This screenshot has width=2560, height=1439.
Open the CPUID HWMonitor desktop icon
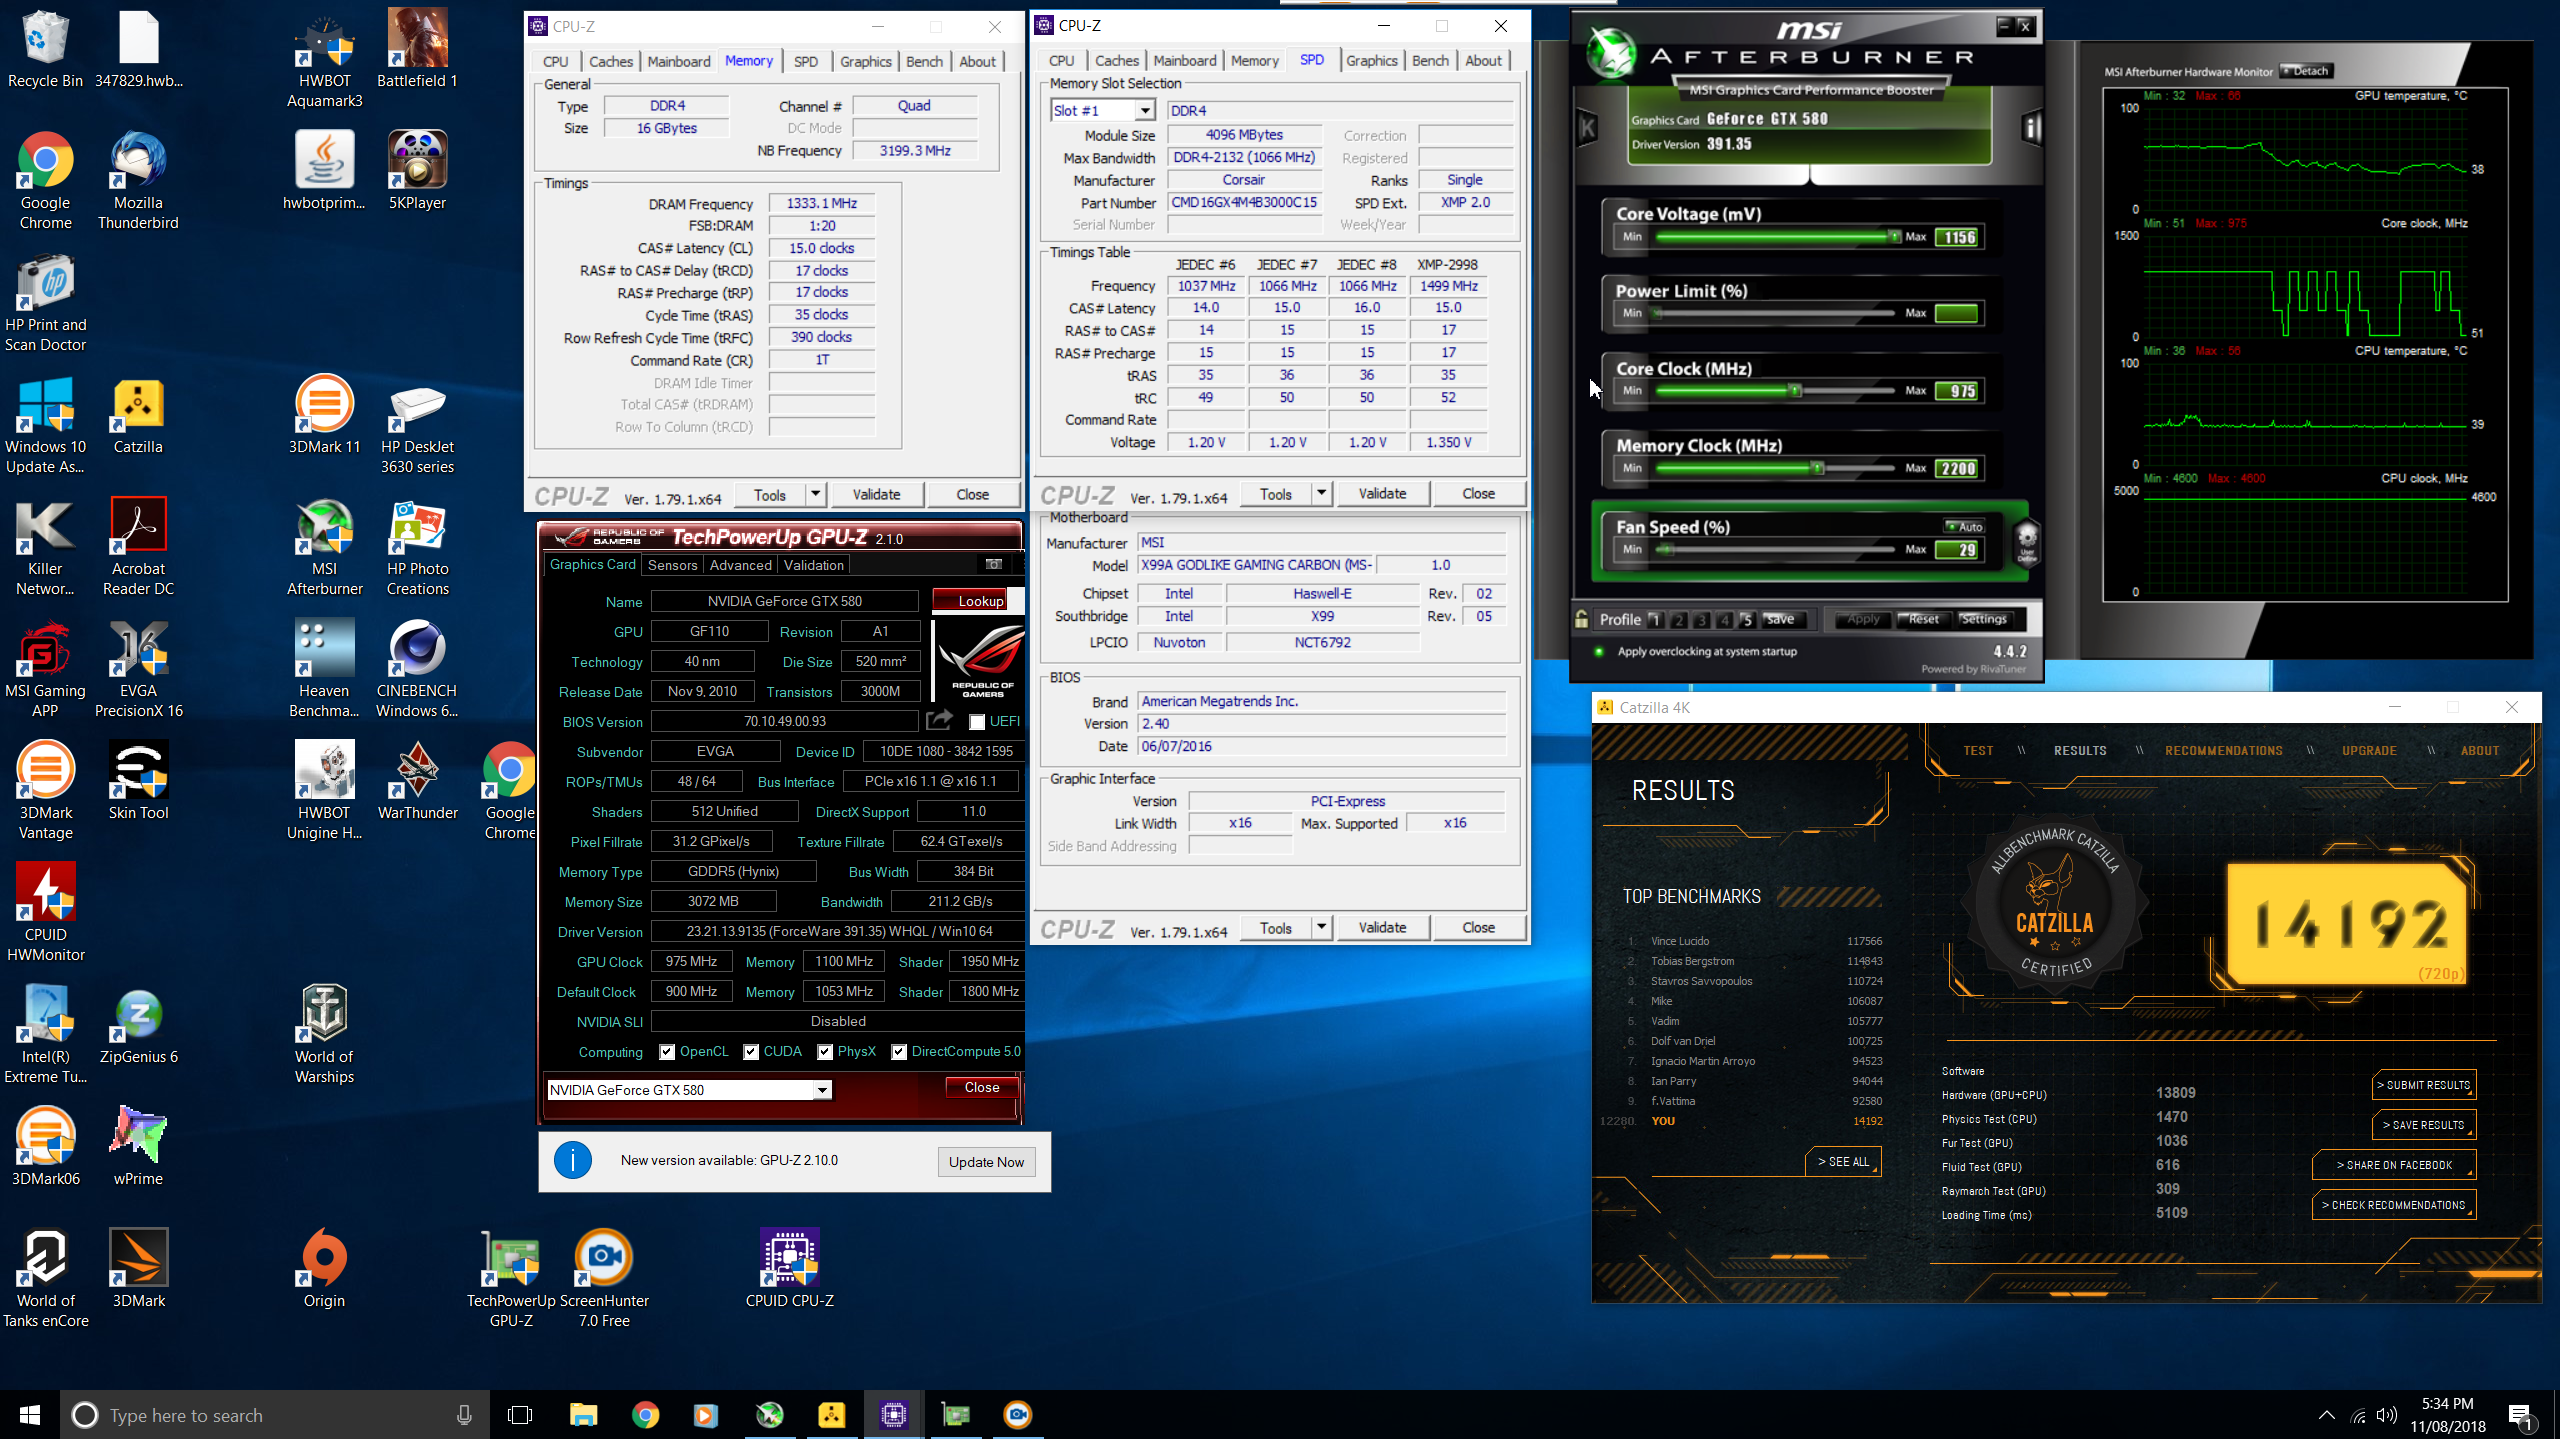tap(45, 913)
